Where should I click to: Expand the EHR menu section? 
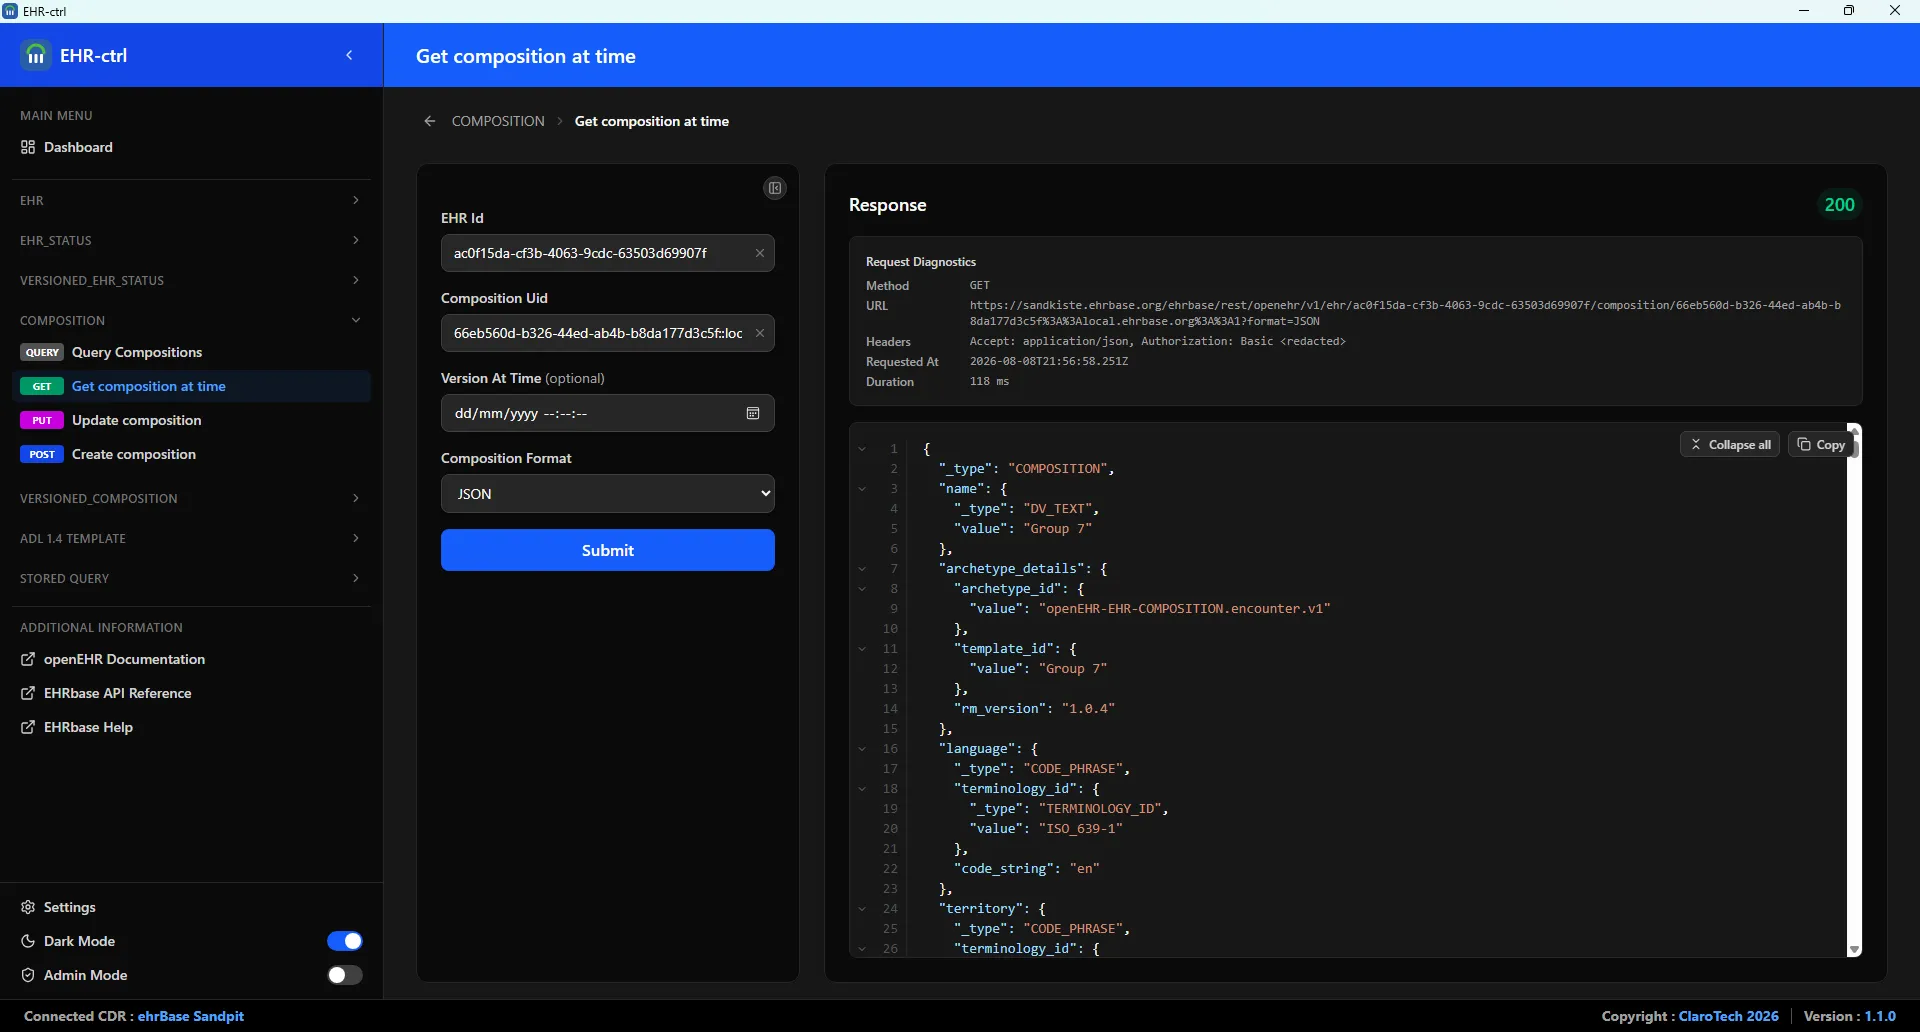coord(191,200)
